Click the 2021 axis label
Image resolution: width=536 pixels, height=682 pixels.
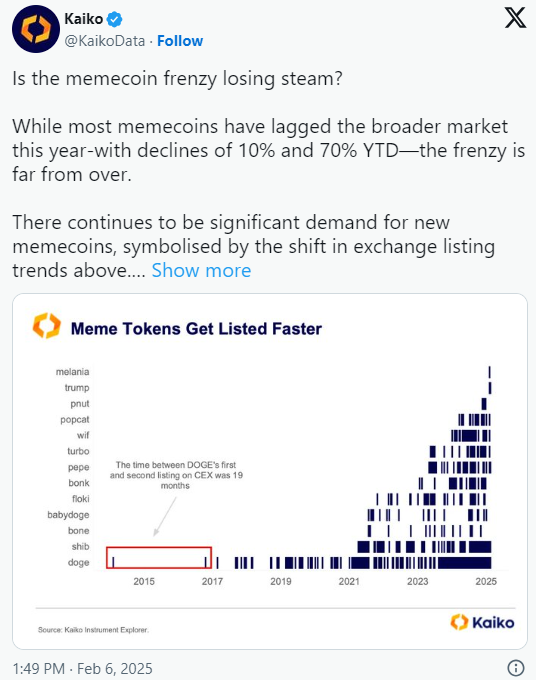349,582
